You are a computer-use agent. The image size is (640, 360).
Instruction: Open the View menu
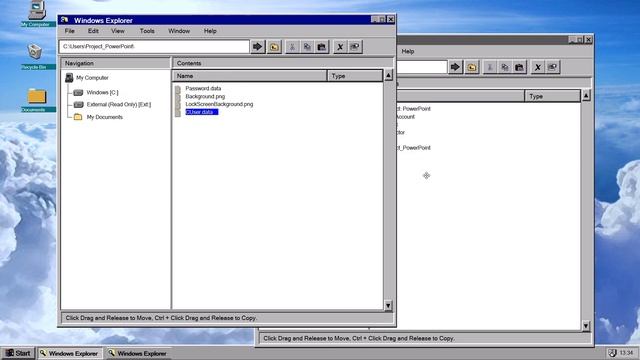[x=118, y=31]
